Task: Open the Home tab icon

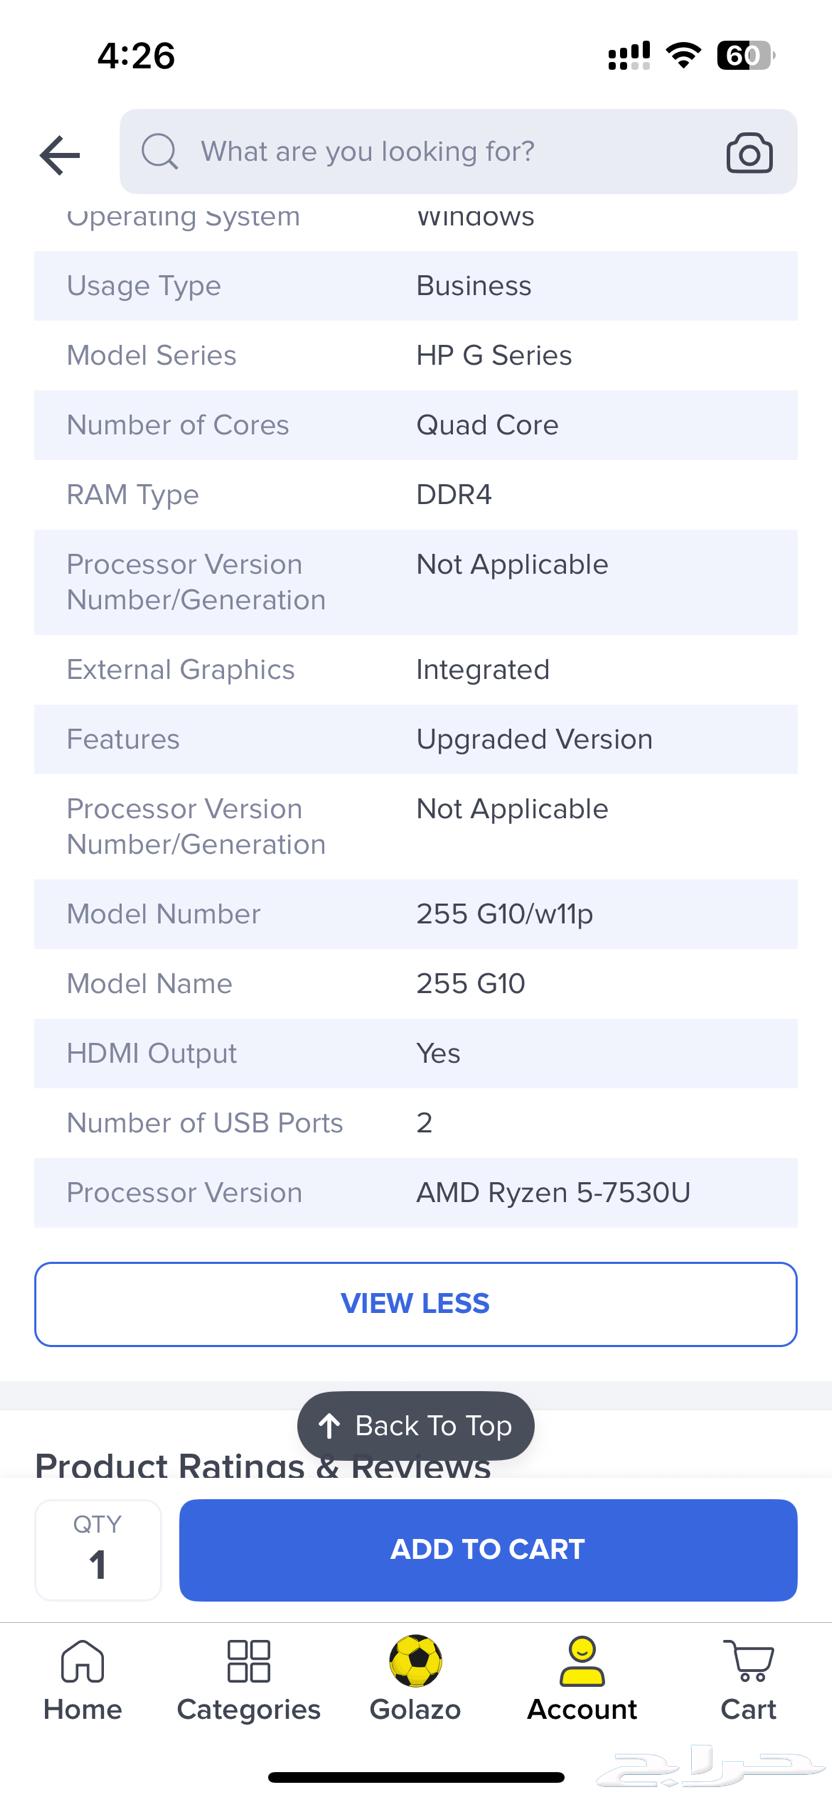Action: [82, 1661]
